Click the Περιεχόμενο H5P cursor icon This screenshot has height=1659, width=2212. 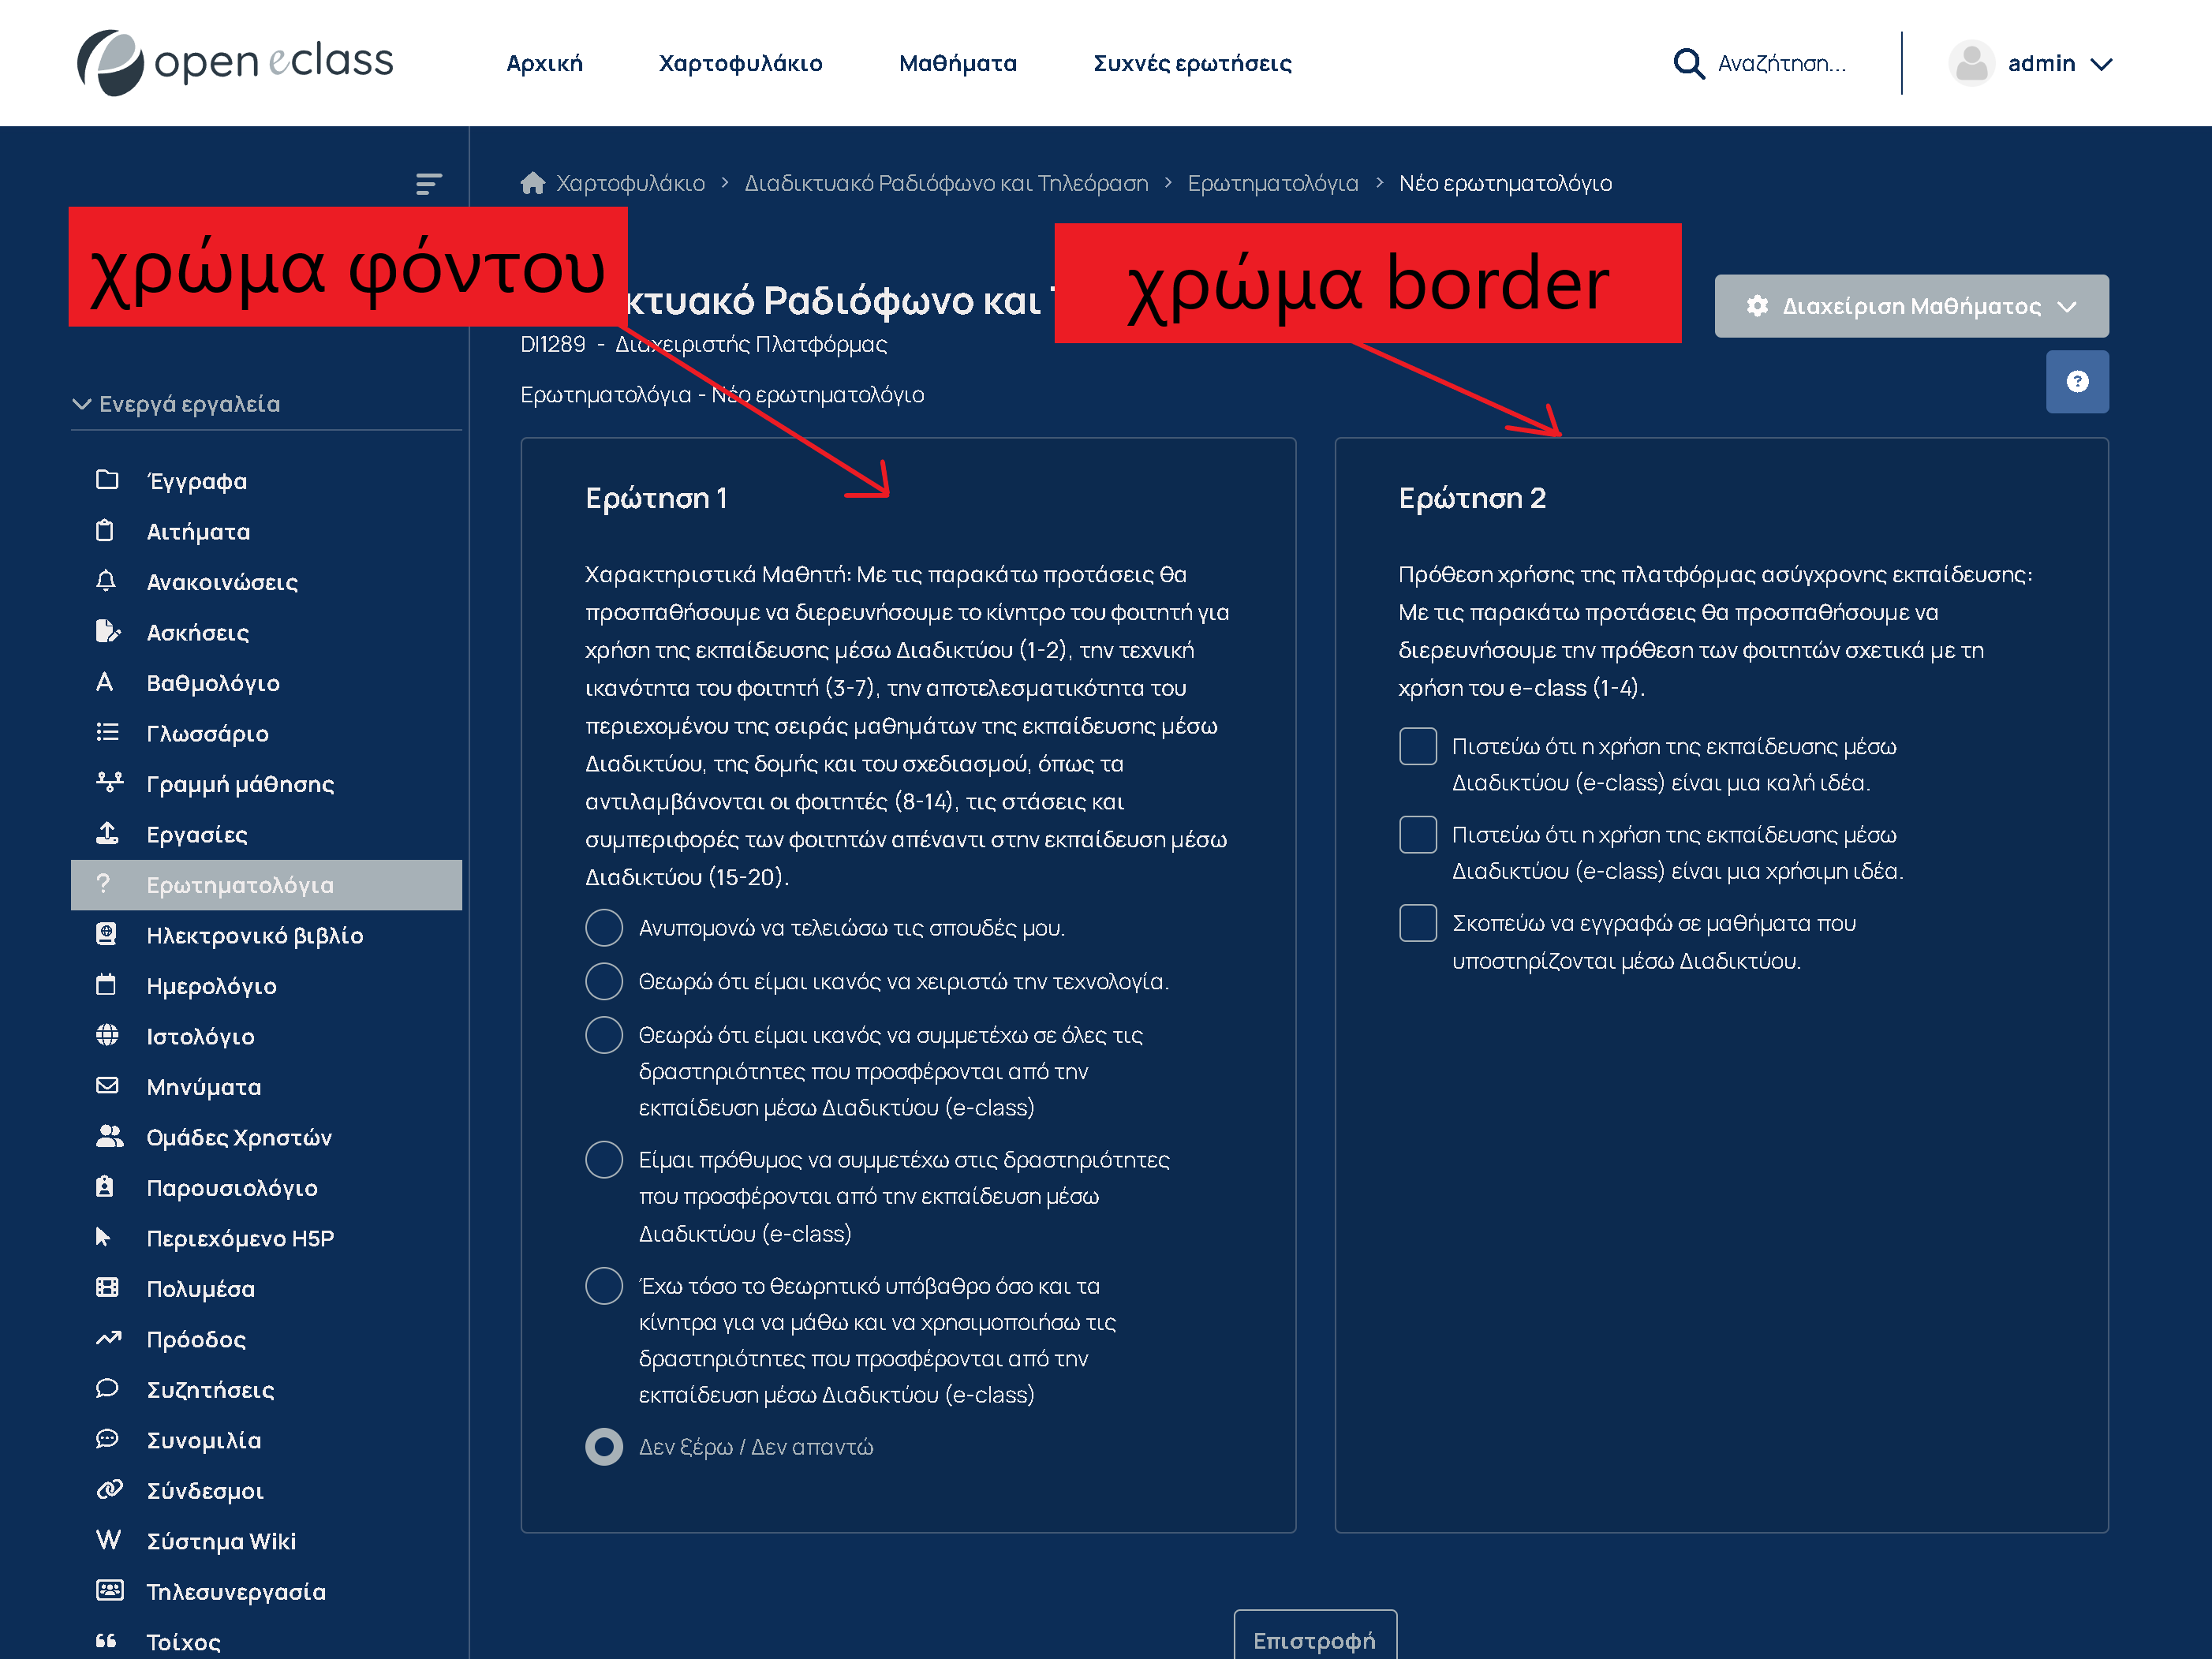[103, 1237]
